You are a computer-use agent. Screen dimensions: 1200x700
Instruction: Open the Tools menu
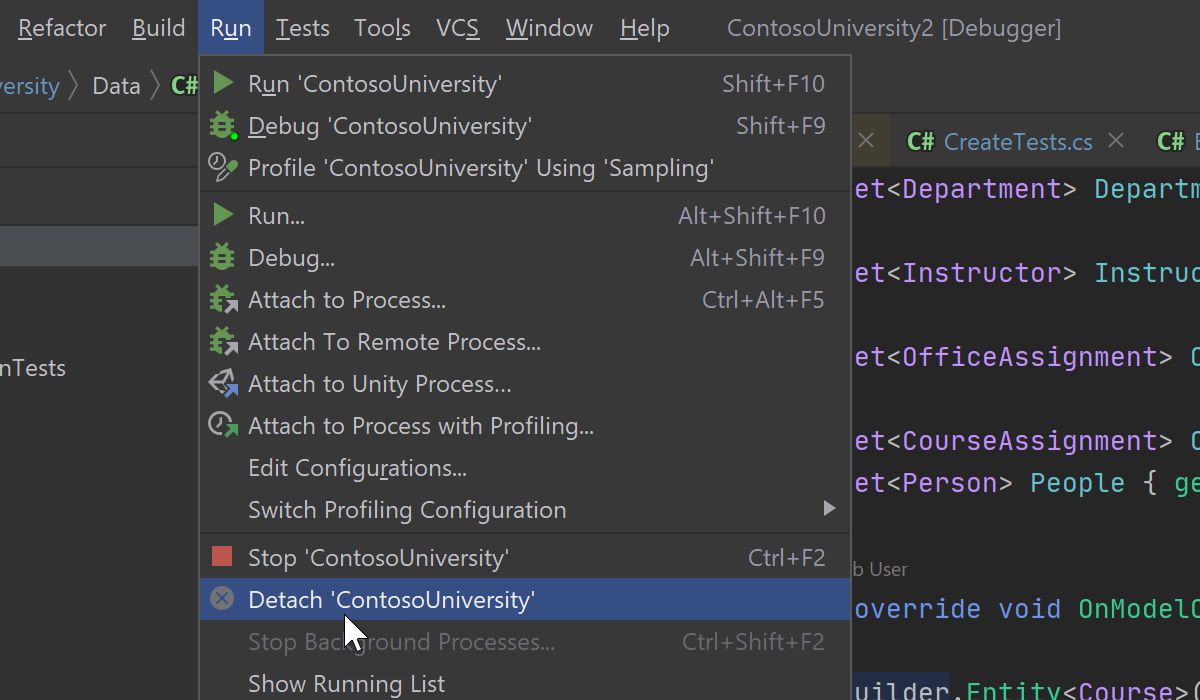pyautogui.click(x=383, y=28)
